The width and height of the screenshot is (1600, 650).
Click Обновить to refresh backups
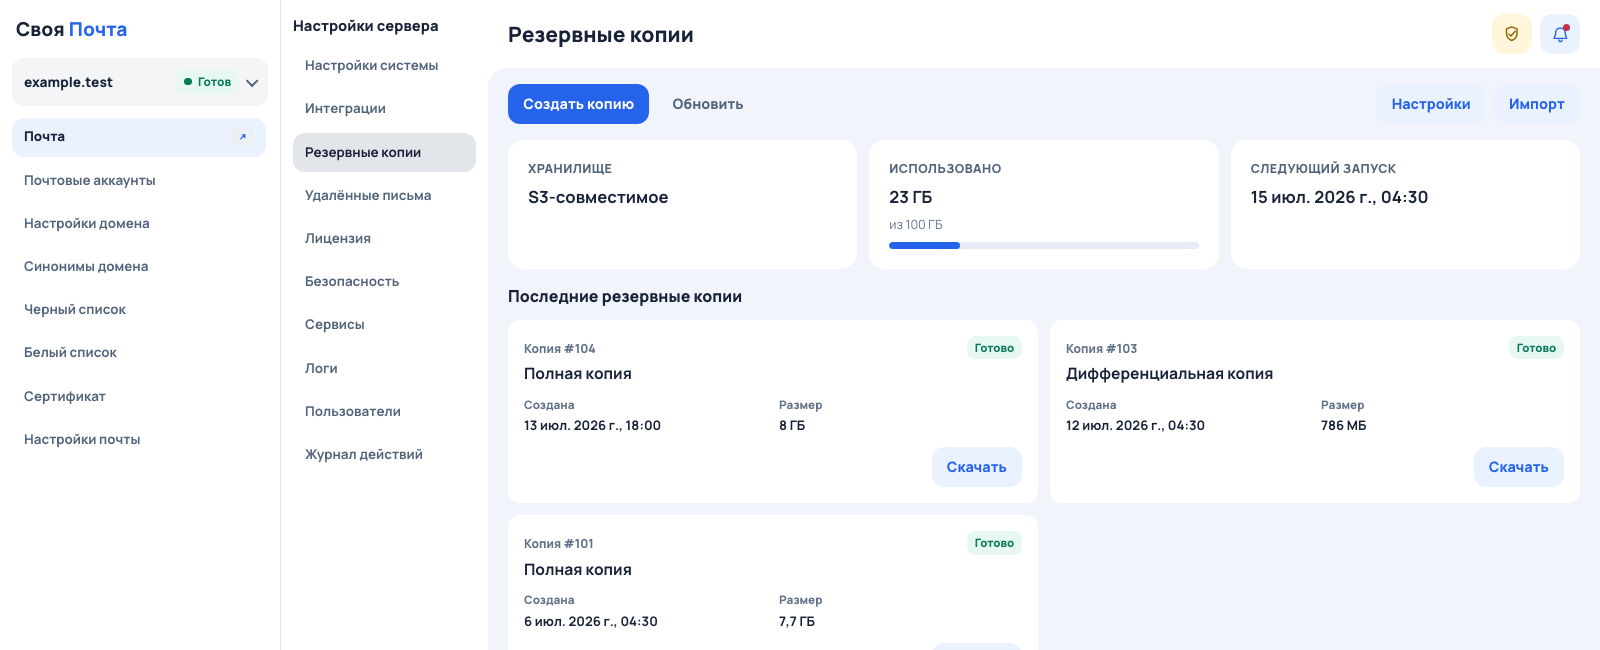pyautogui.click(x=708, y=104)
